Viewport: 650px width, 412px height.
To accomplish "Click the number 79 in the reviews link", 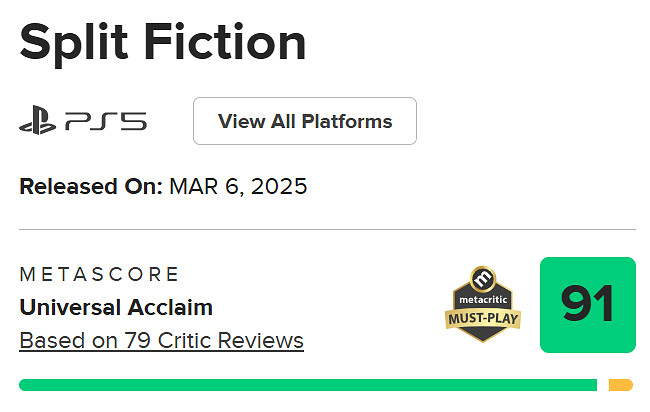I will (x=139, y=340).
